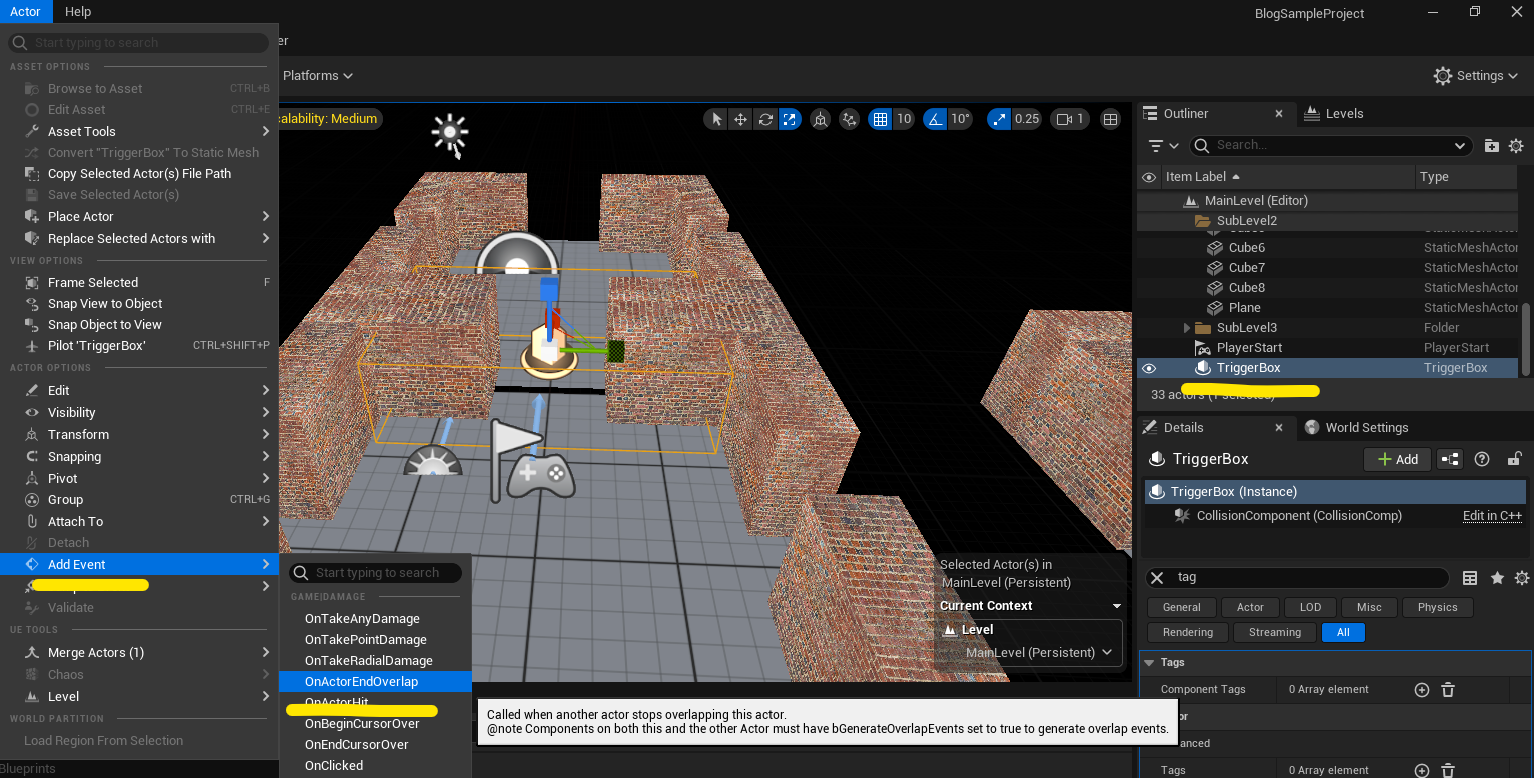Open the Platforms dropdown

(x=318, y=76)
